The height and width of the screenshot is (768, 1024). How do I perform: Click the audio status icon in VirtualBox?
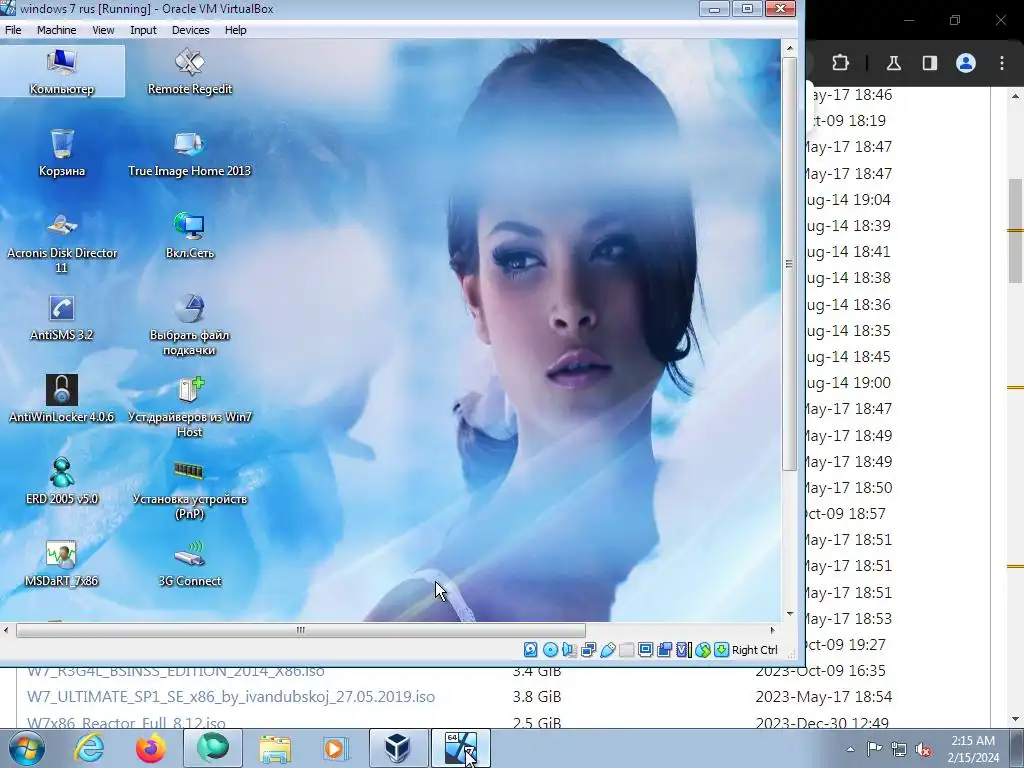[569, 650]
